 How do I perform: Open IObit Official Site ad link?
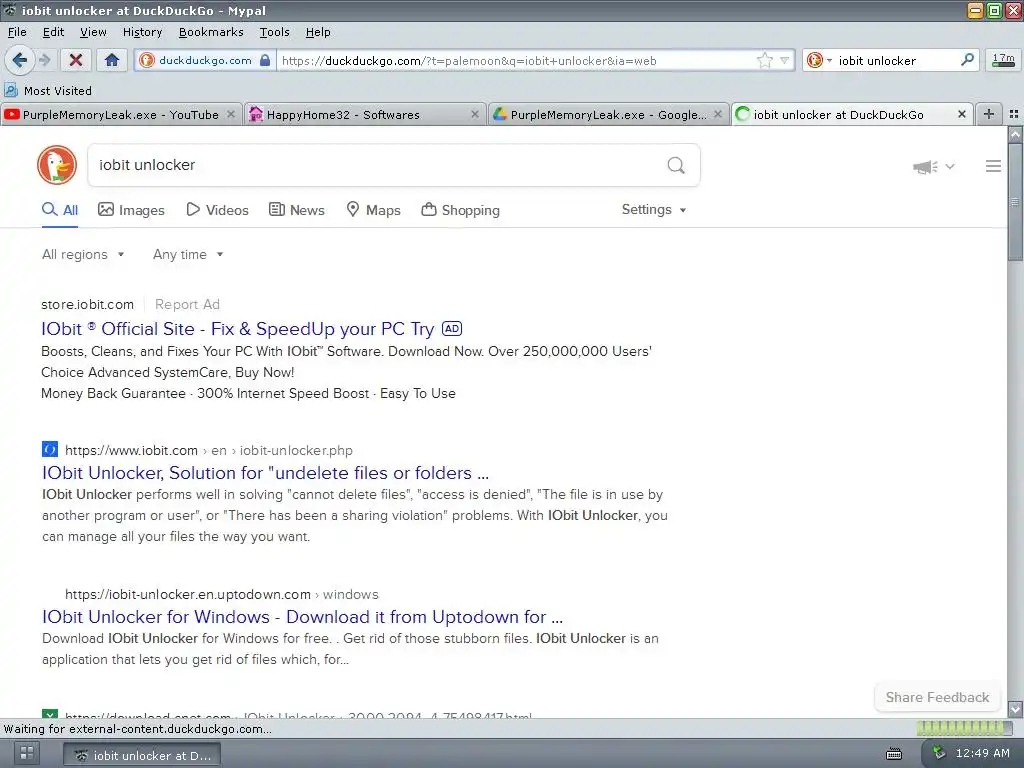[238, 329]
